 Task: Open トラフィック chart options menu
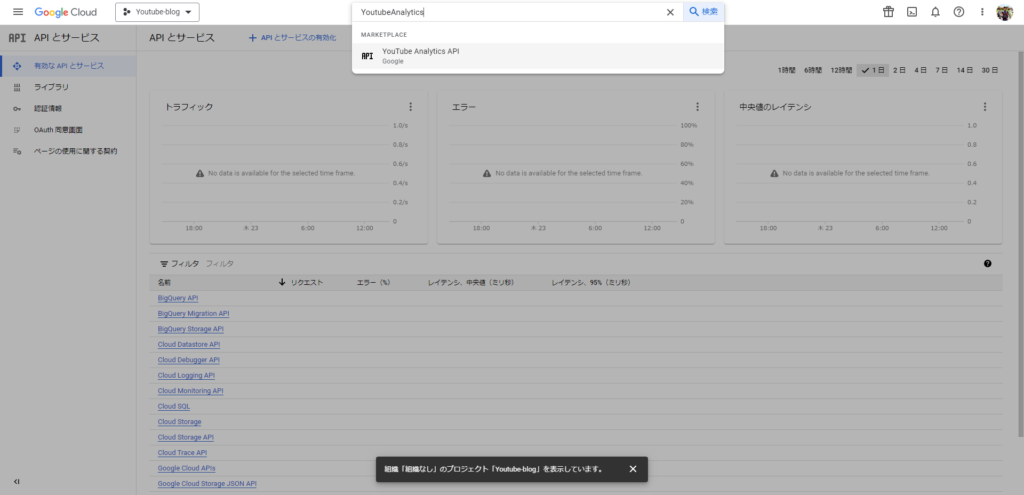click(x=410, y=106)
